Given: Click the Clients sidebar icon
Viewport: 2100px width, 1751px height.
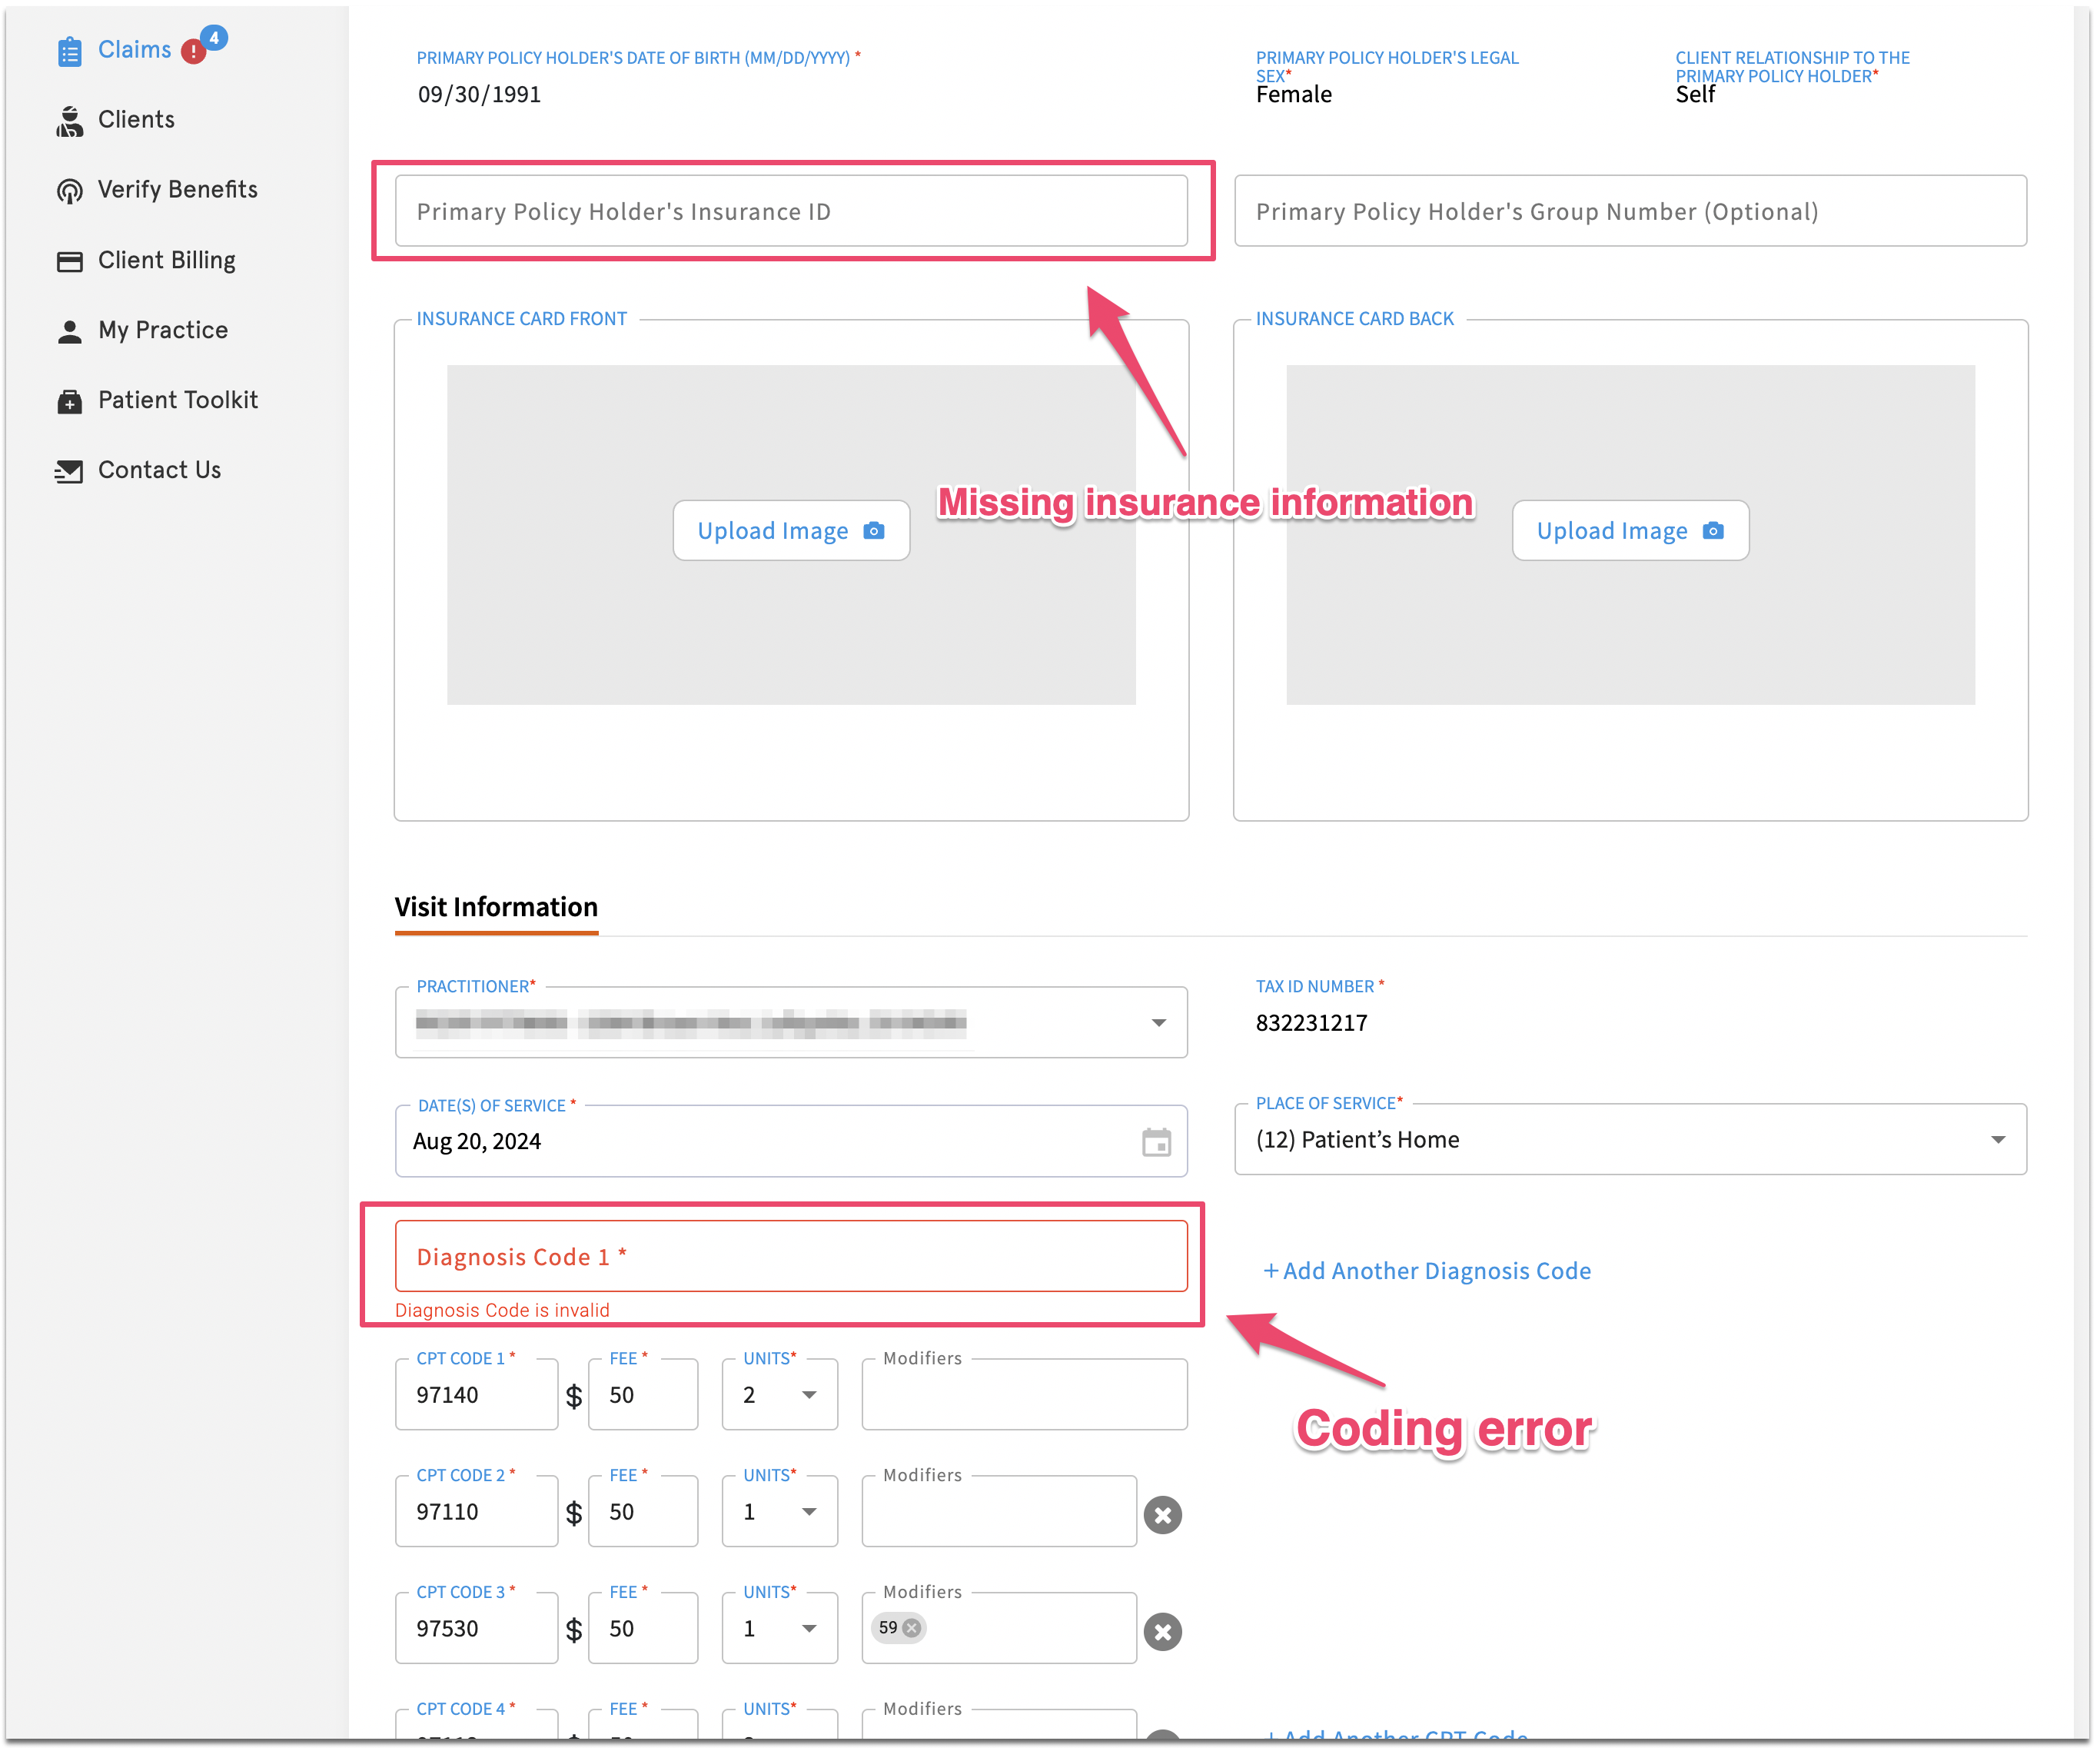Looking at the screenshot, I should point(69,121).
